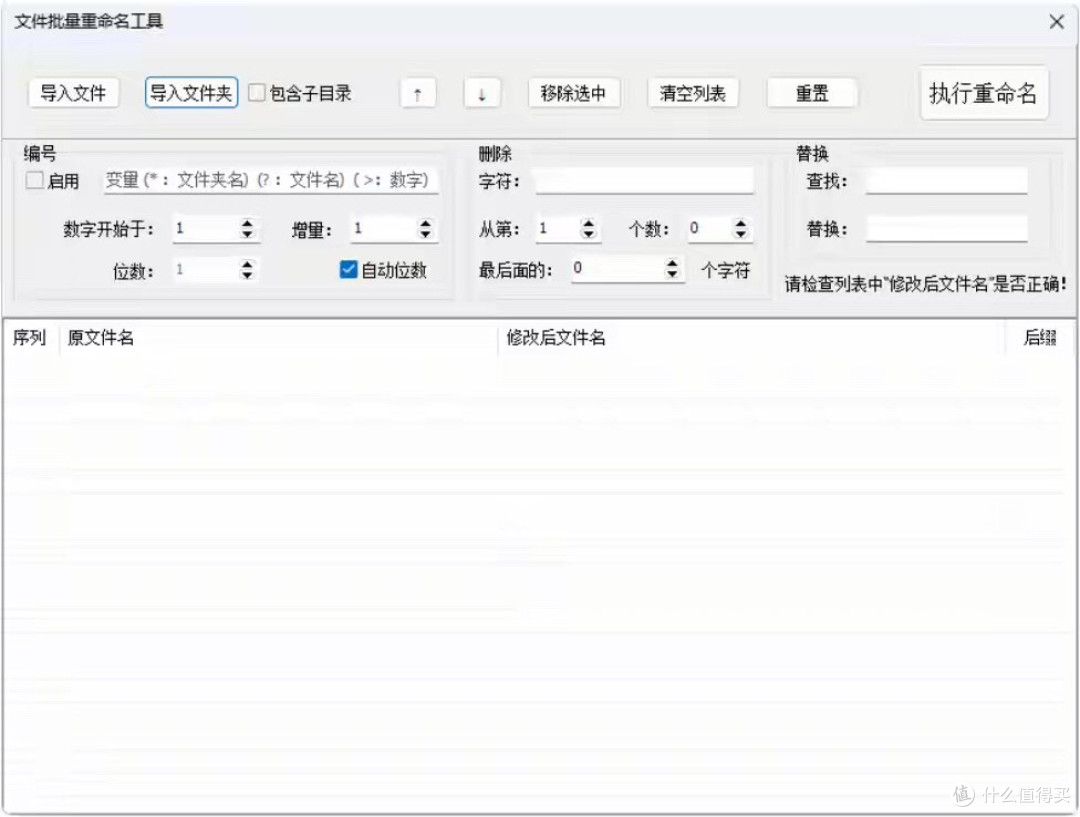Decrease the 数字开始于 value
1080x817 pixels.
point(247,234)
